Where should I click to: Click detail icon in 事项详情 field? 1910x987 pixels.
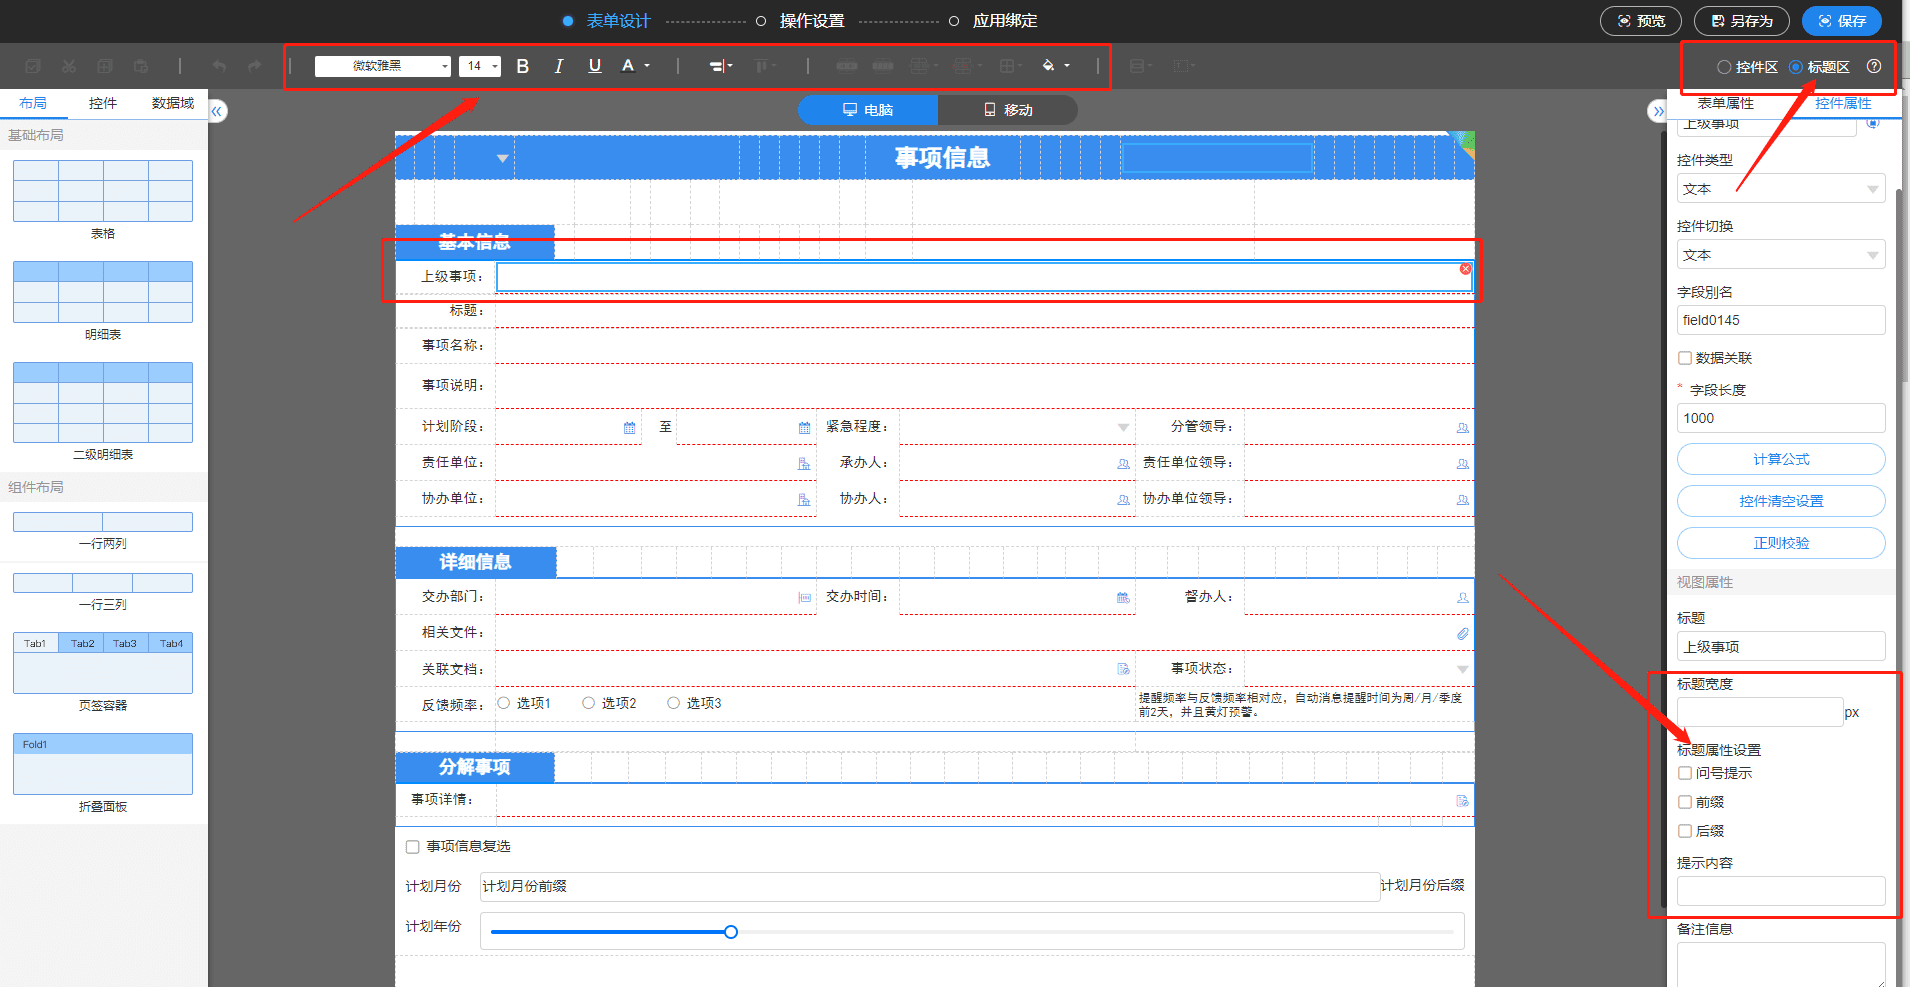tap(1462, 801)
